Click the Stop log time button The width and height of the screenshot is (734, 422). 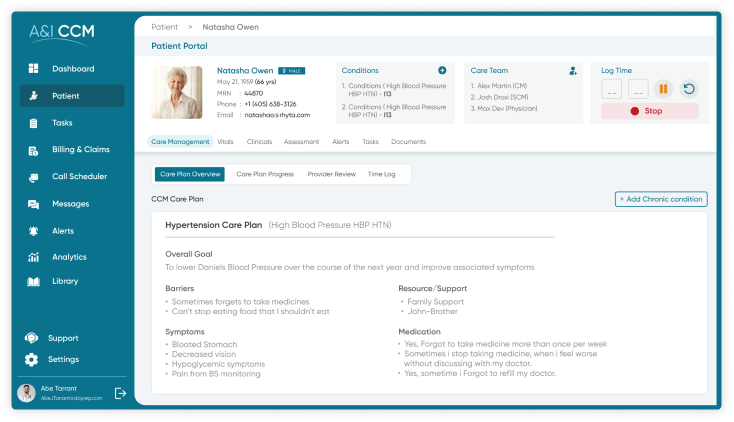click(650, 111)
